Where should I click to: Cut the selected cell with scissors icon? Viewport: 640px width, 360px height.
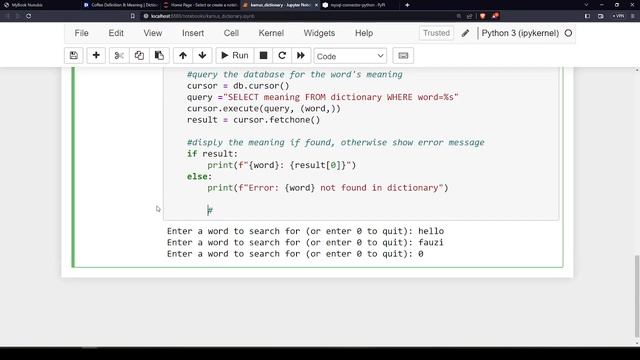click(x=119, y=56)
